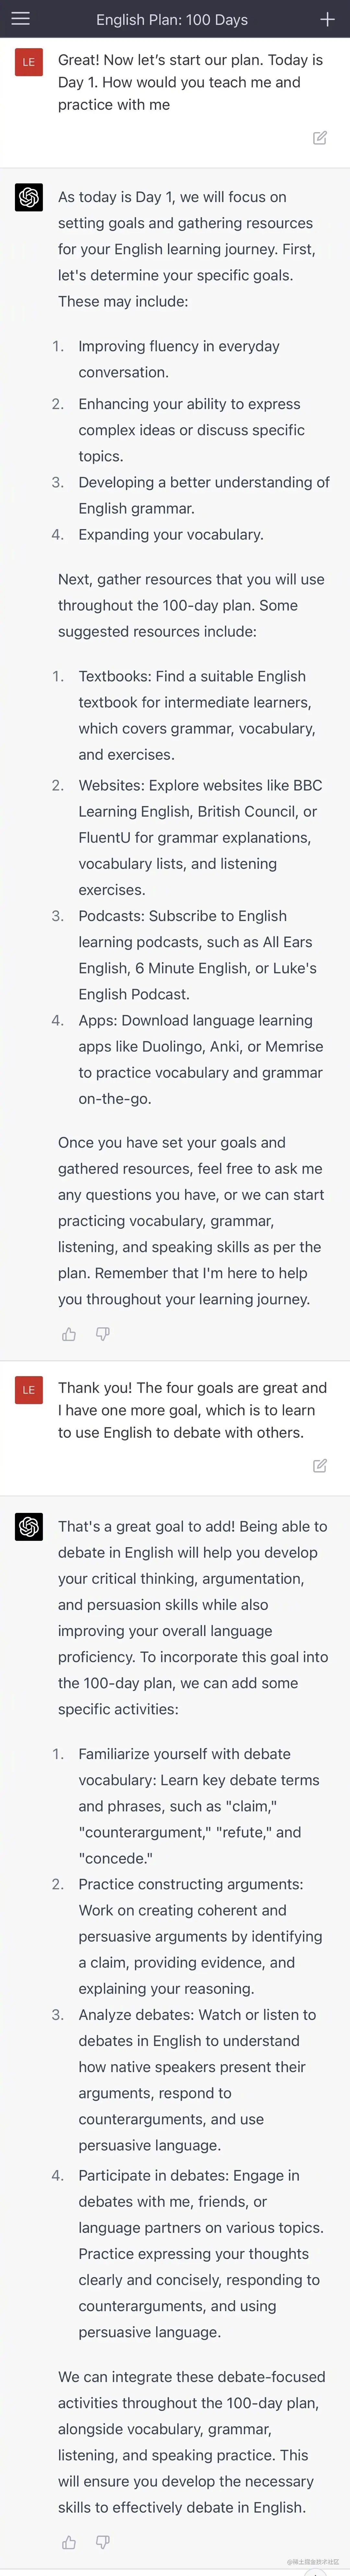Image resolution: width=350 pixels, height=2576 pixels.
Task: Click the first LE user avatar
Action: [29, 62]
